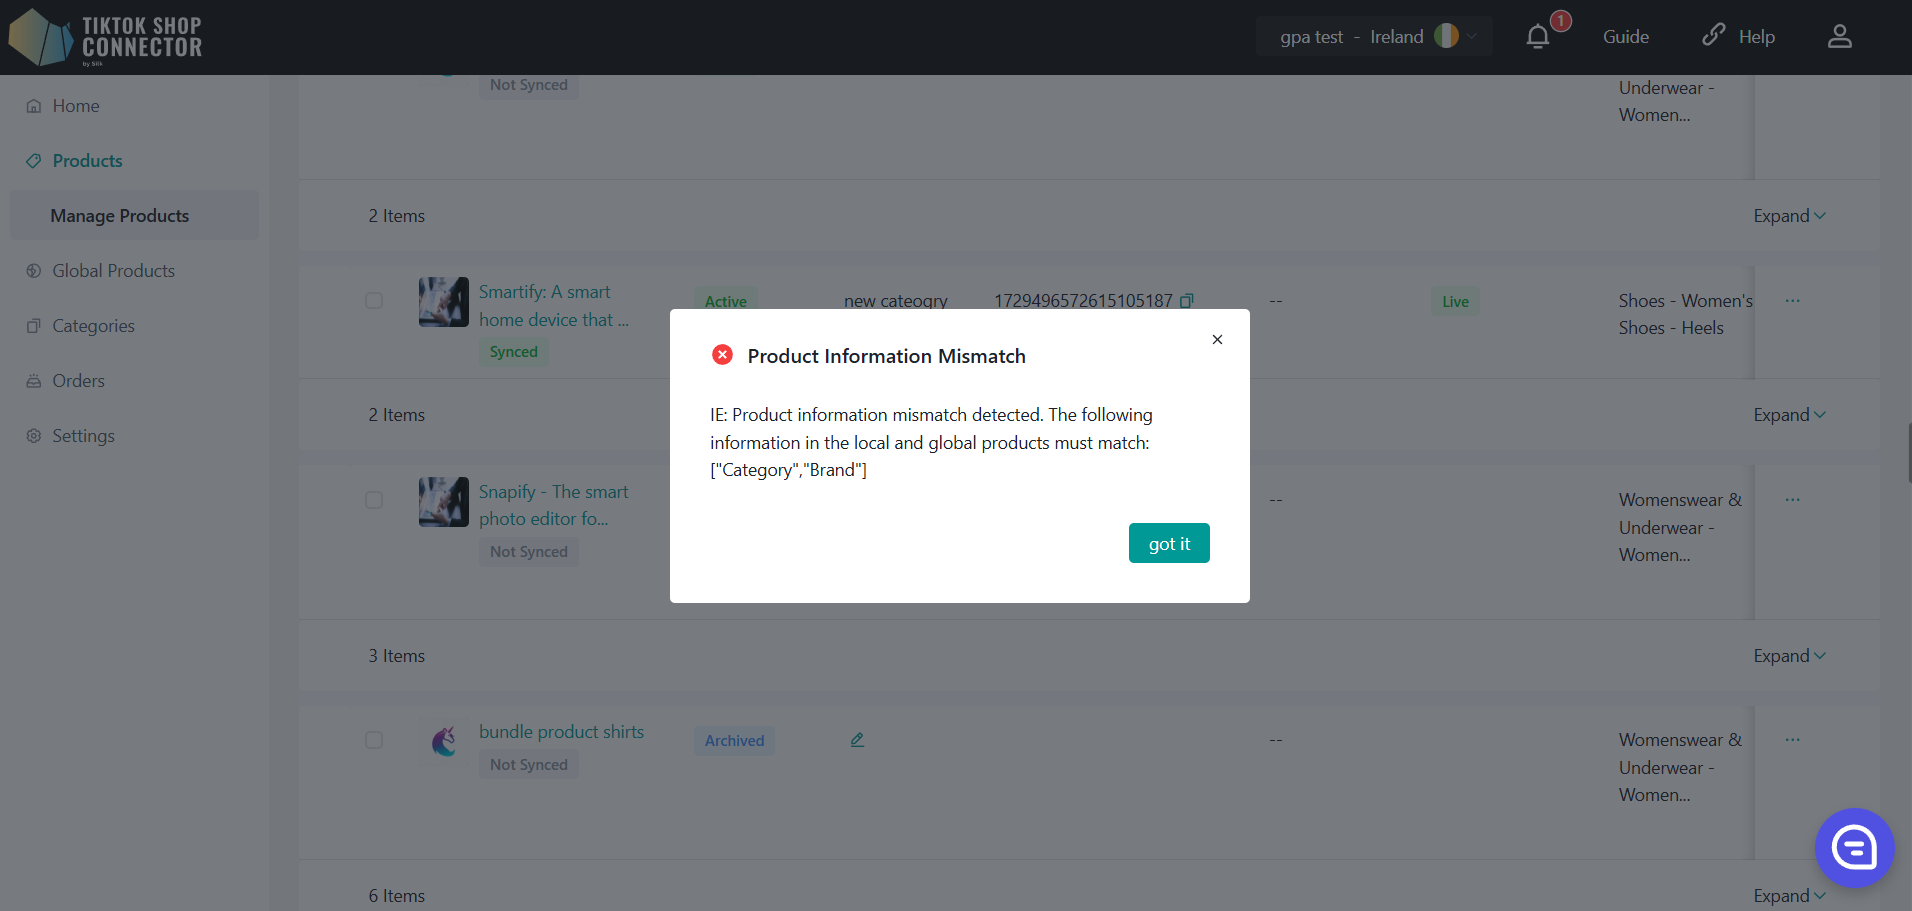Copy the product ID 1729496572615105187
This screenshot has width=1912, height=911.
pos(1187,301)
